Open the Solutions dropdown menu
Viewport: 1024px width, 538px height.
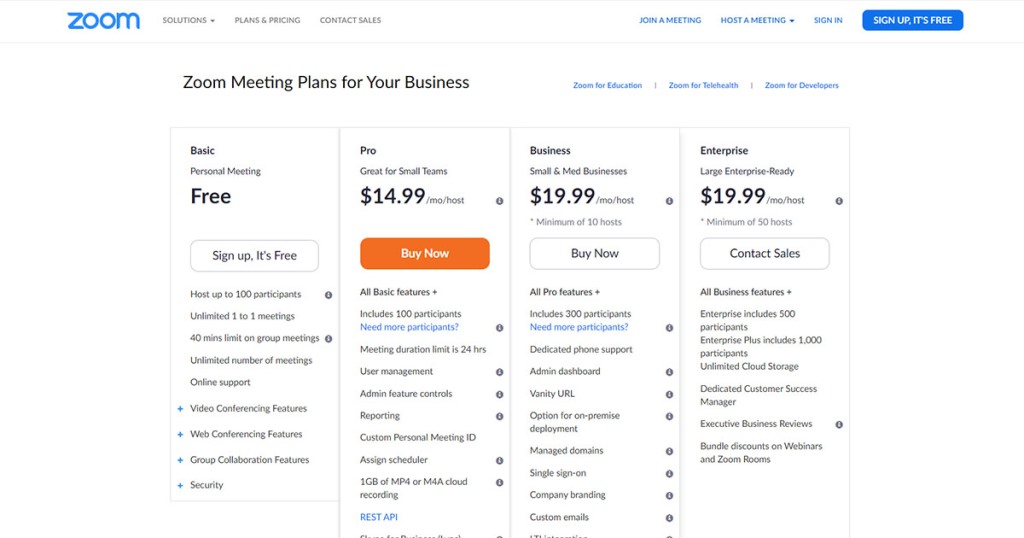click(188, 20)
